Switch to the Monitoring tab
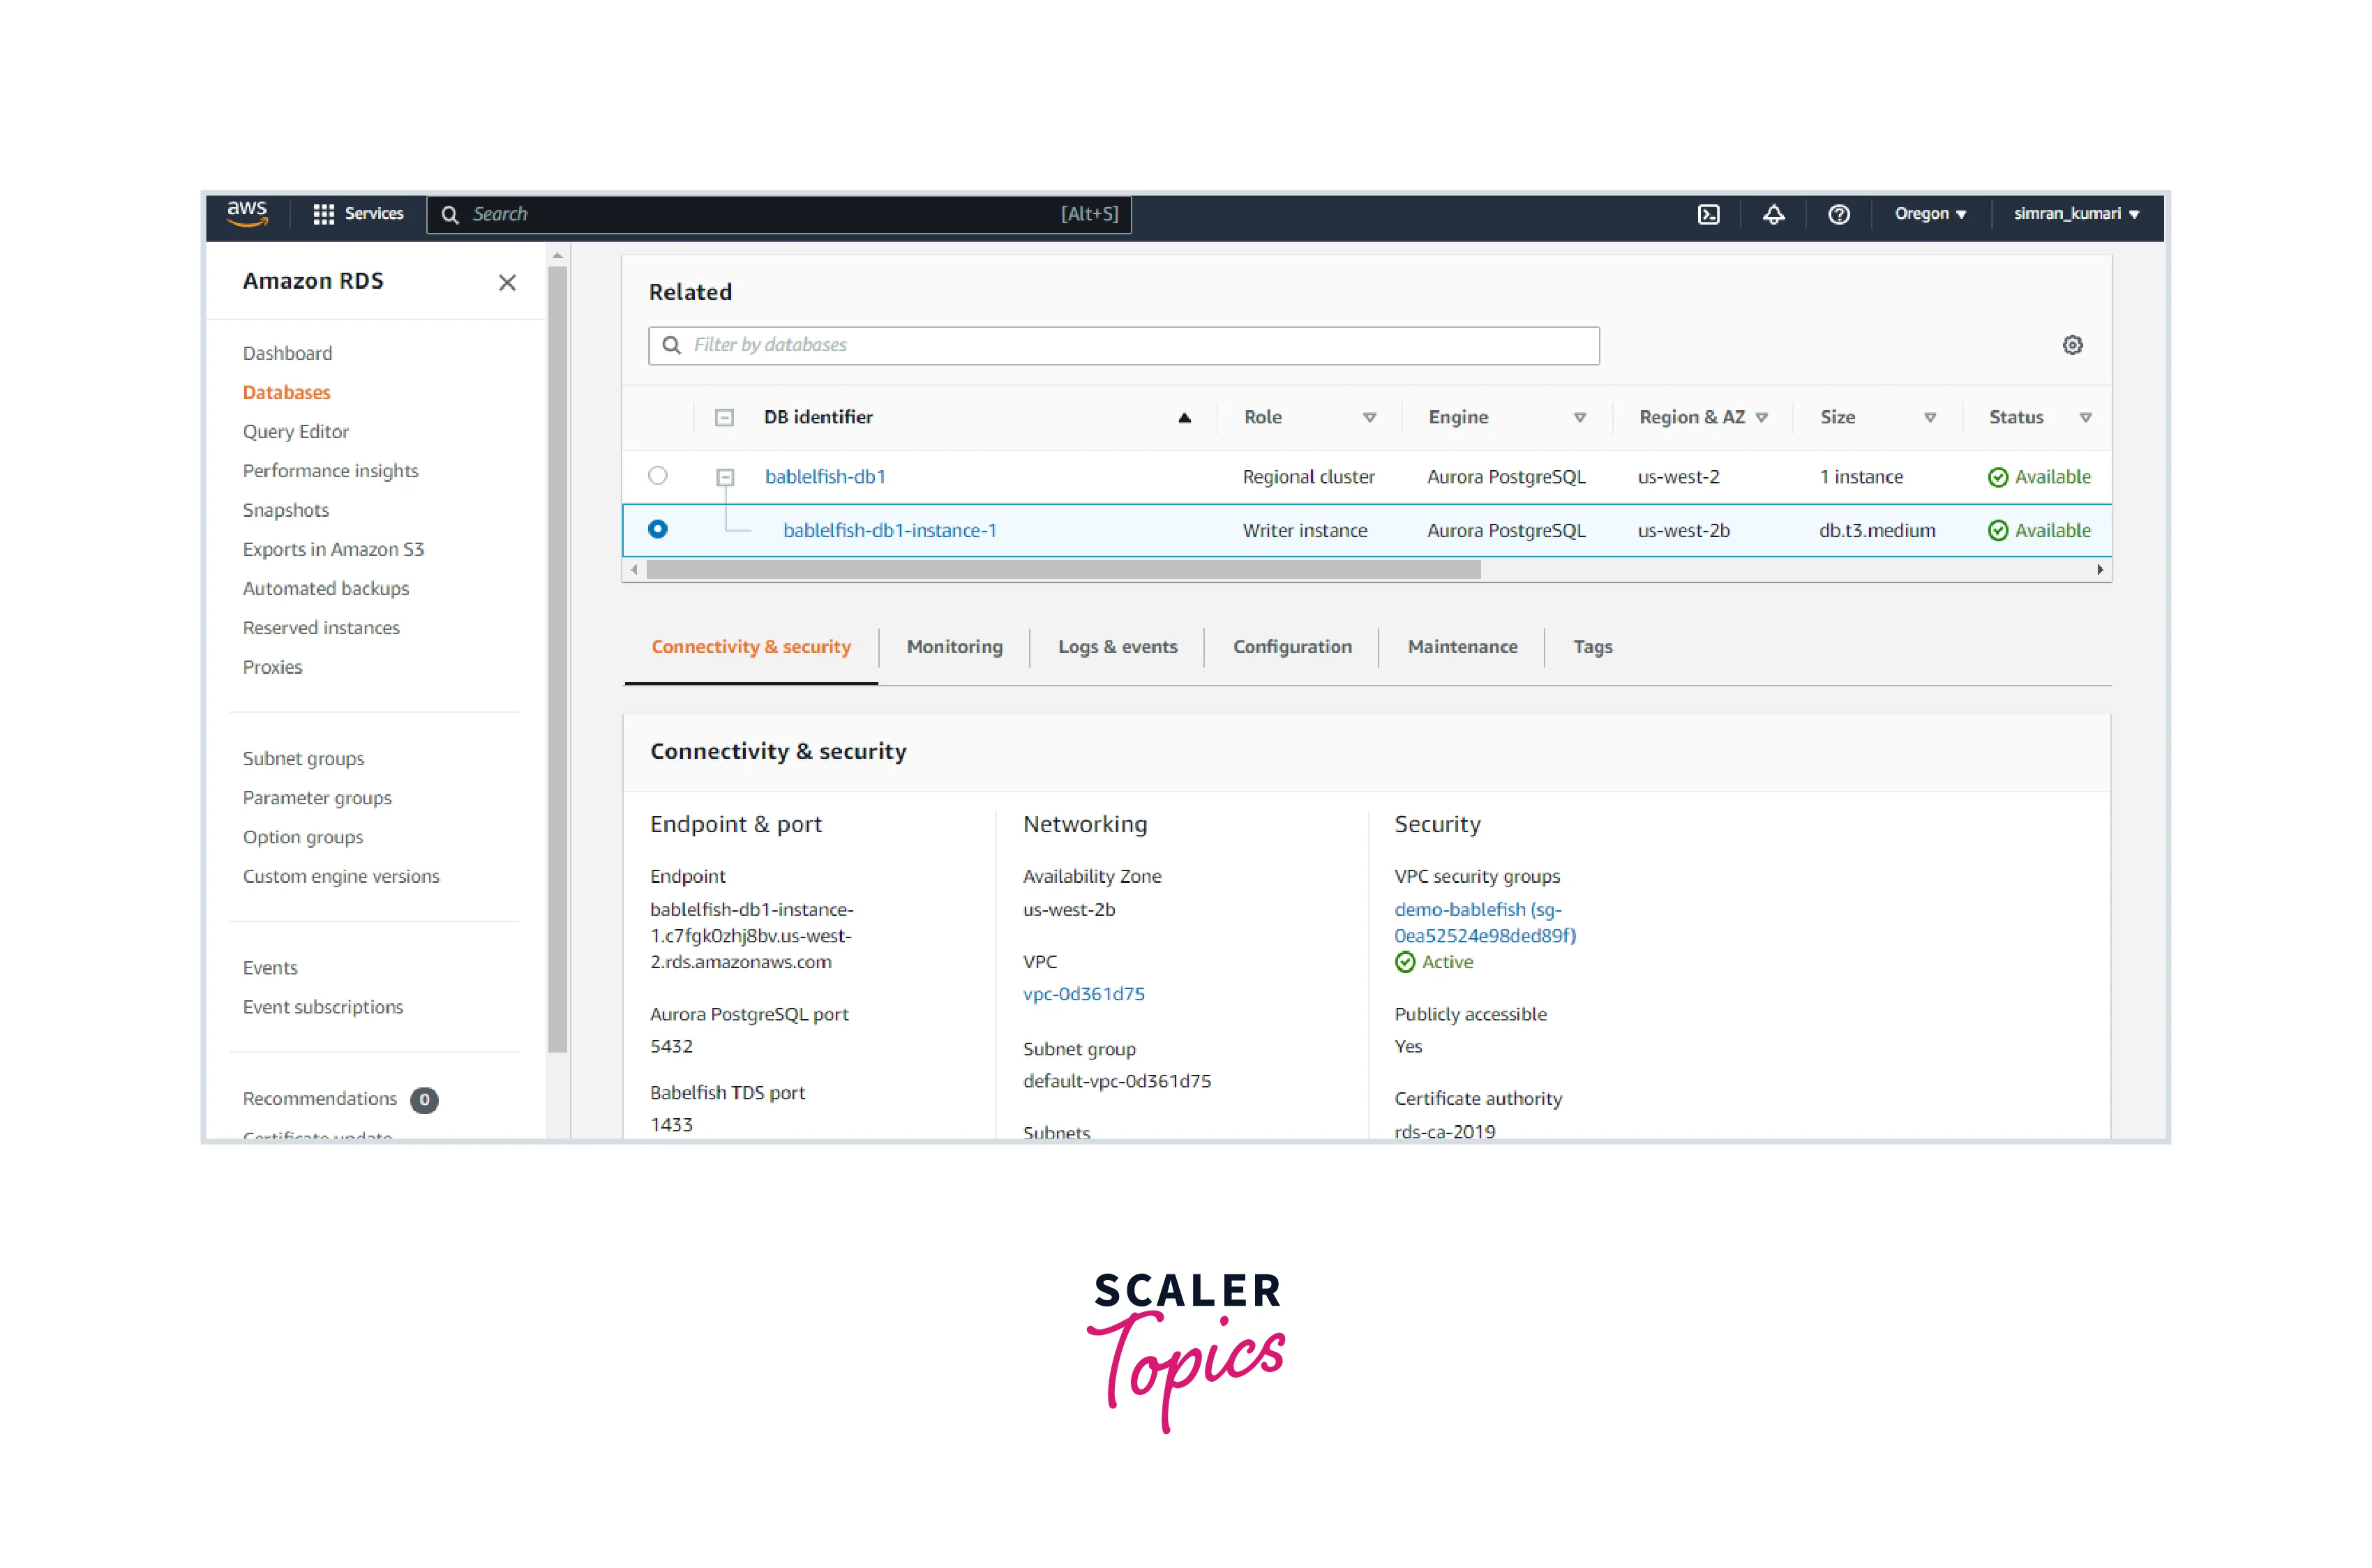 (x=954, y=647)
